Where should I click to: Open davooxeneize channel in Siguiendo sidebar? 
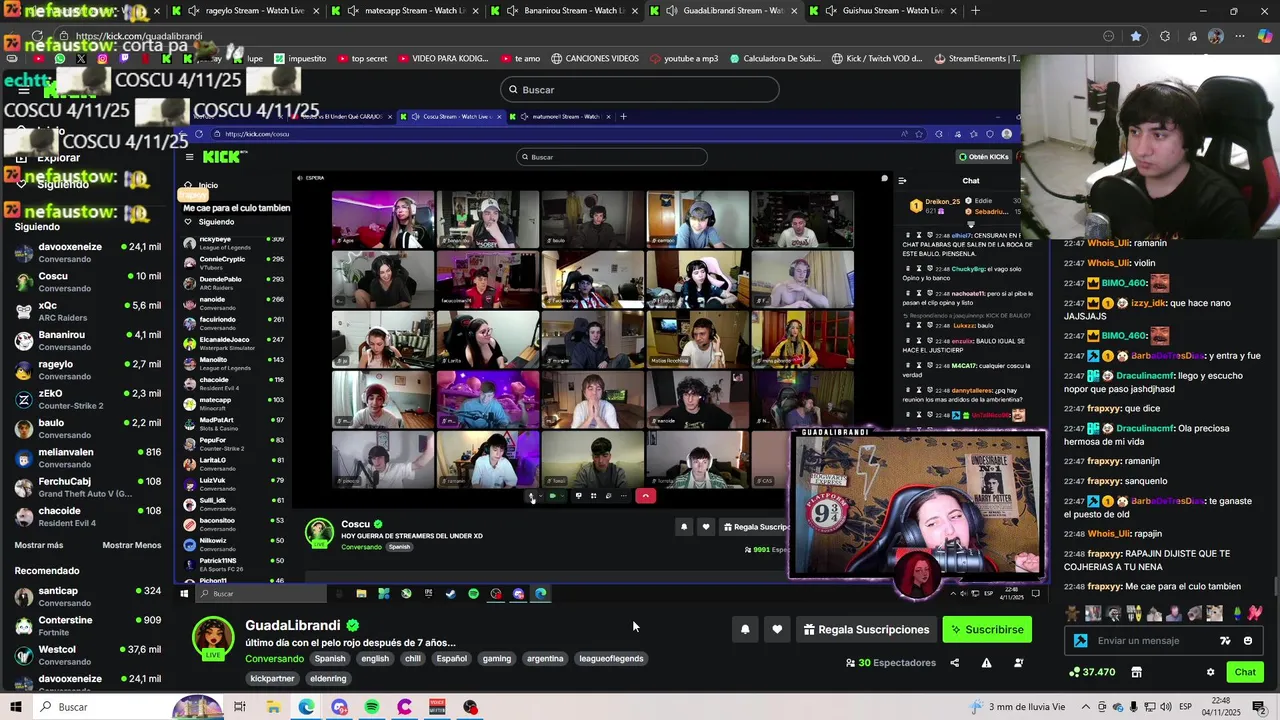tap(88, 252)
